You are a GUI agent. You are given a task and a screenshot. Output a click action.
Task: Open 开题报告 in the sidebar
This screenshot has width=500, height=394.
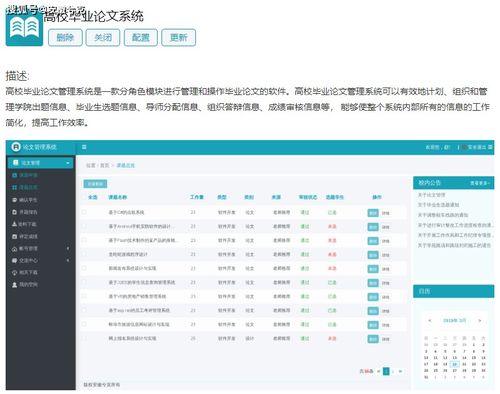click(x=28, y=212)
